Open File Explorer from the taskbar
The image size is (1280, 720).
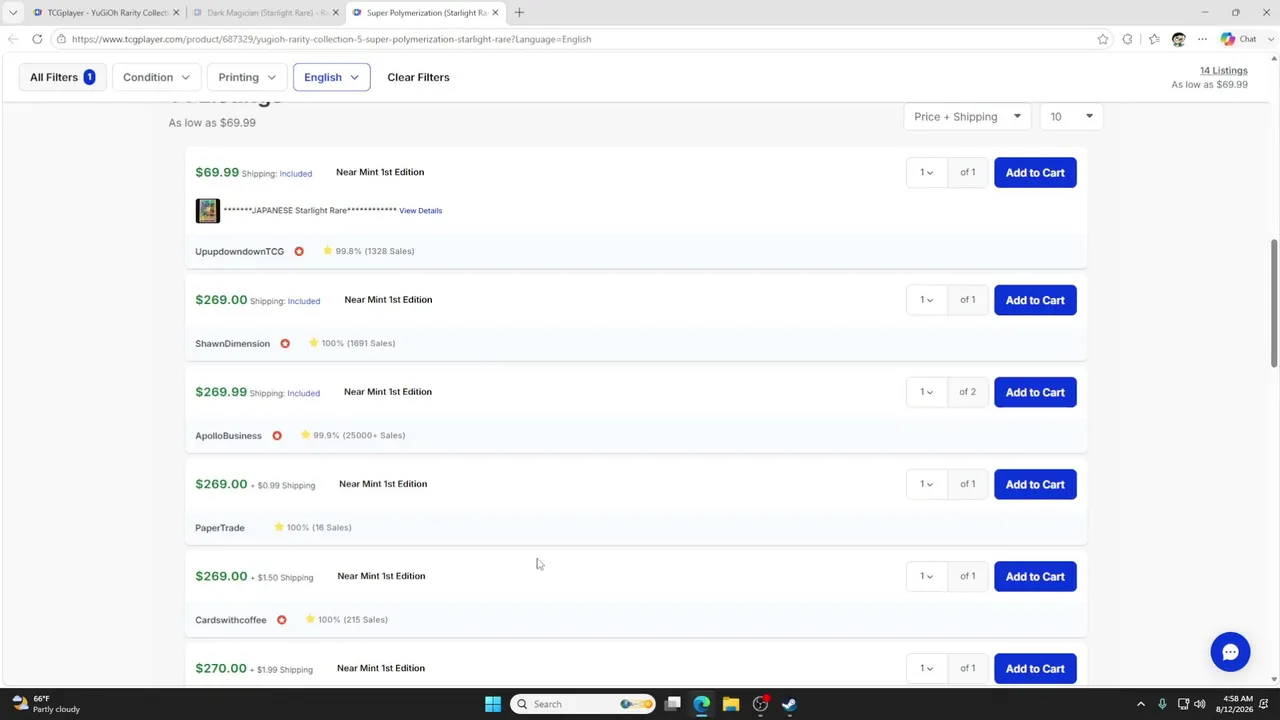(731, 704)
